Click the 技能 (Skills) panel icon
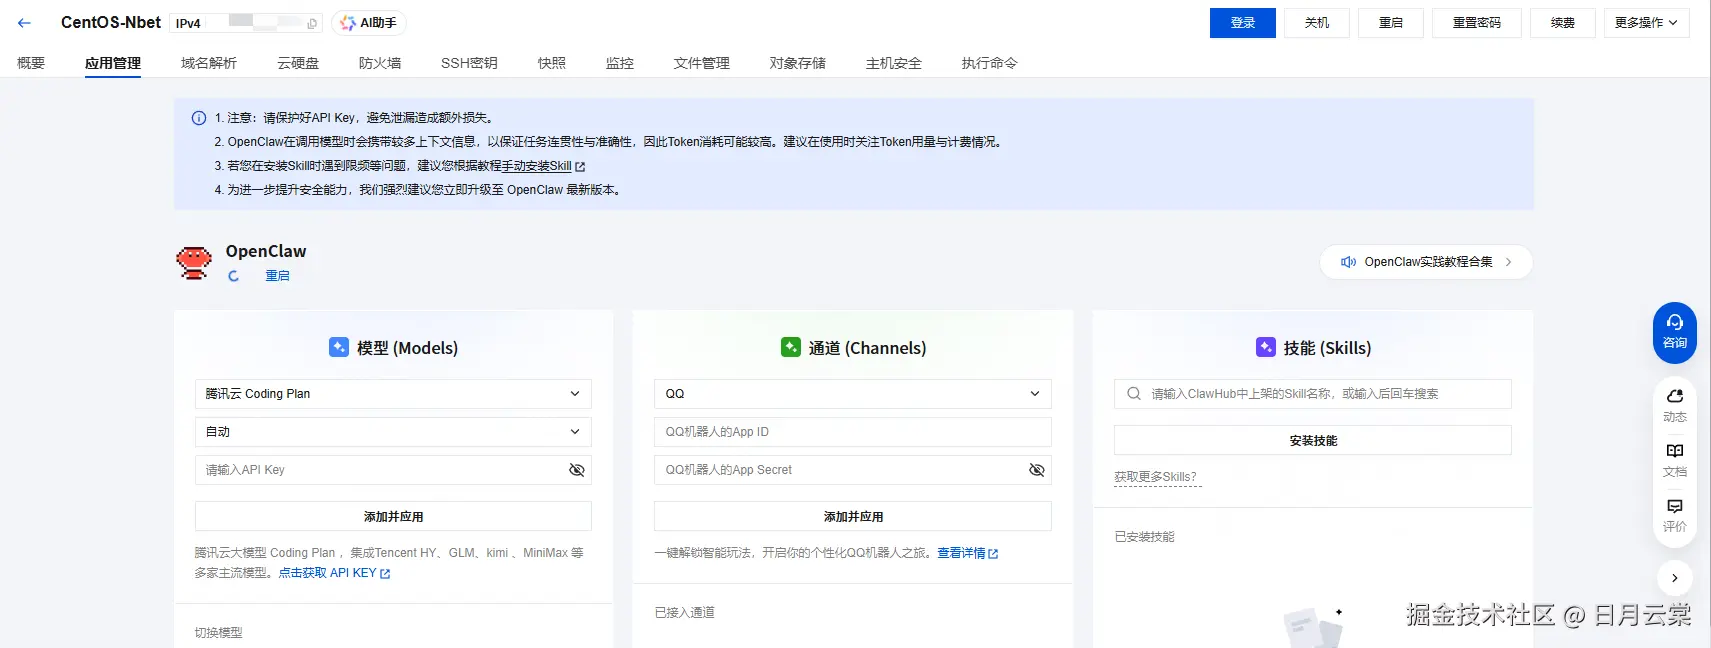This screenshot has width=1711, height=648. (x=1266, y=347)
